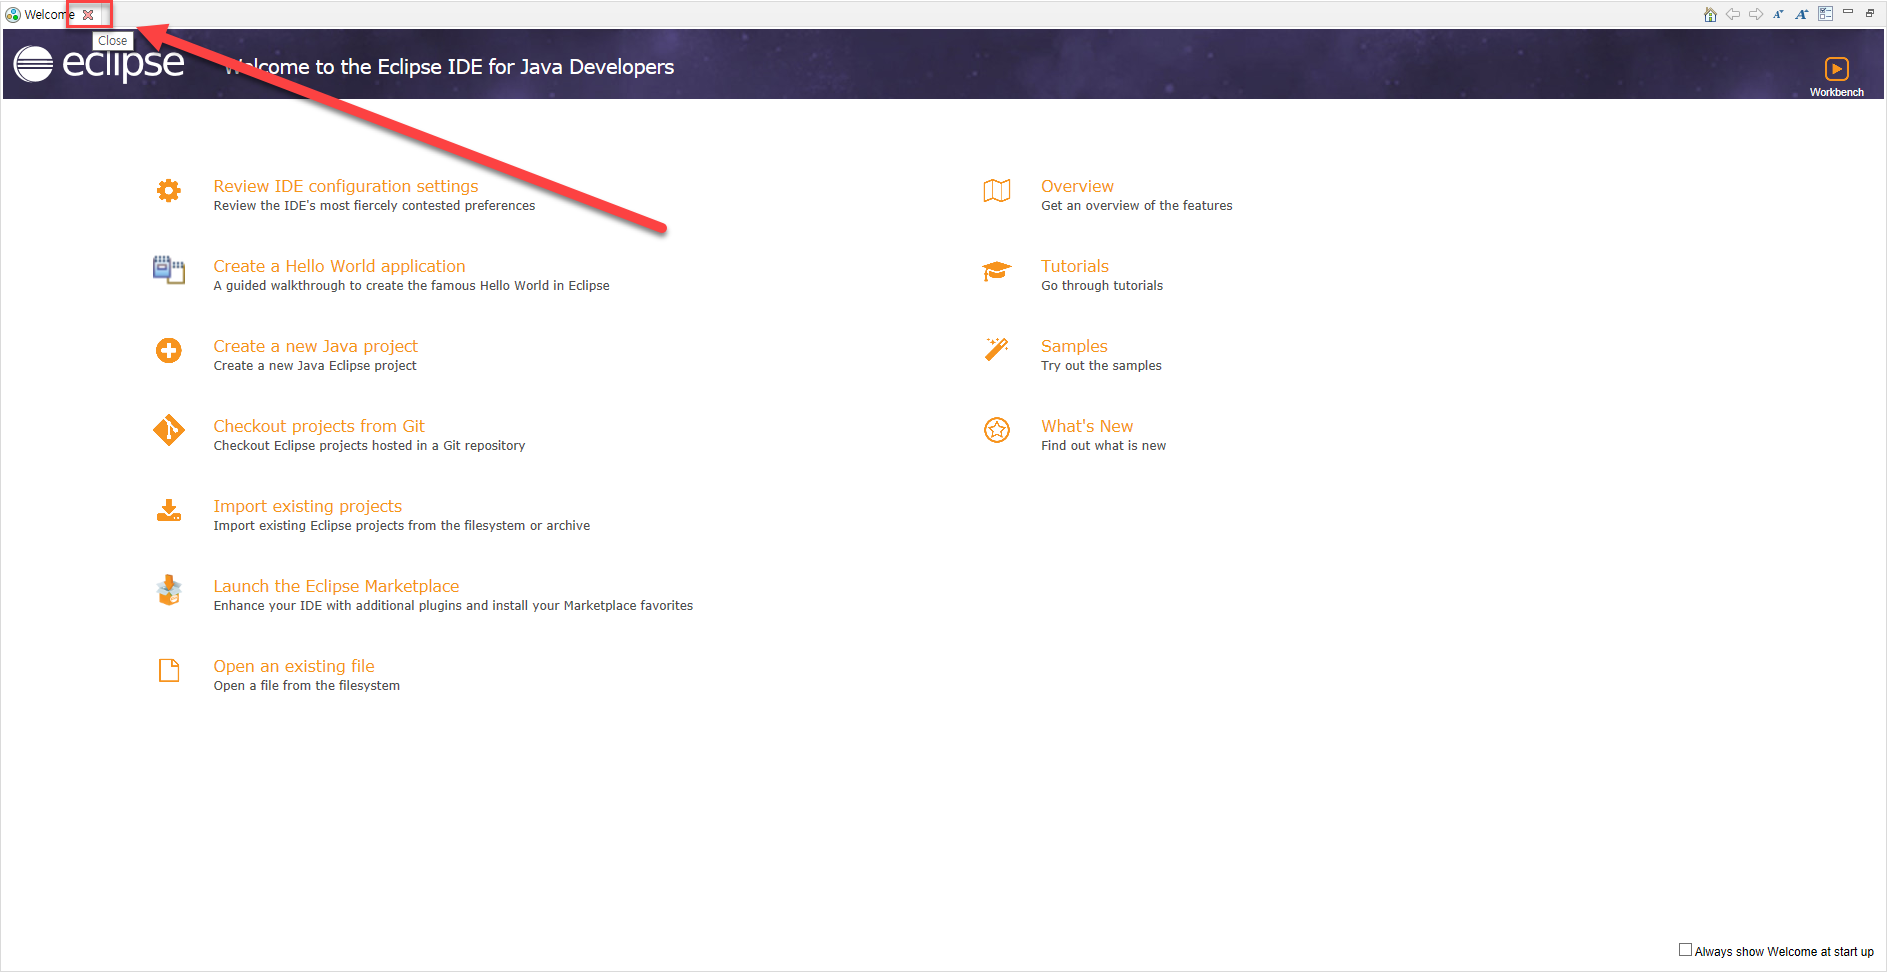Click 'Find out what is new' text
The width and height of the screenshot is (1887, 972).
(1103, 446)
